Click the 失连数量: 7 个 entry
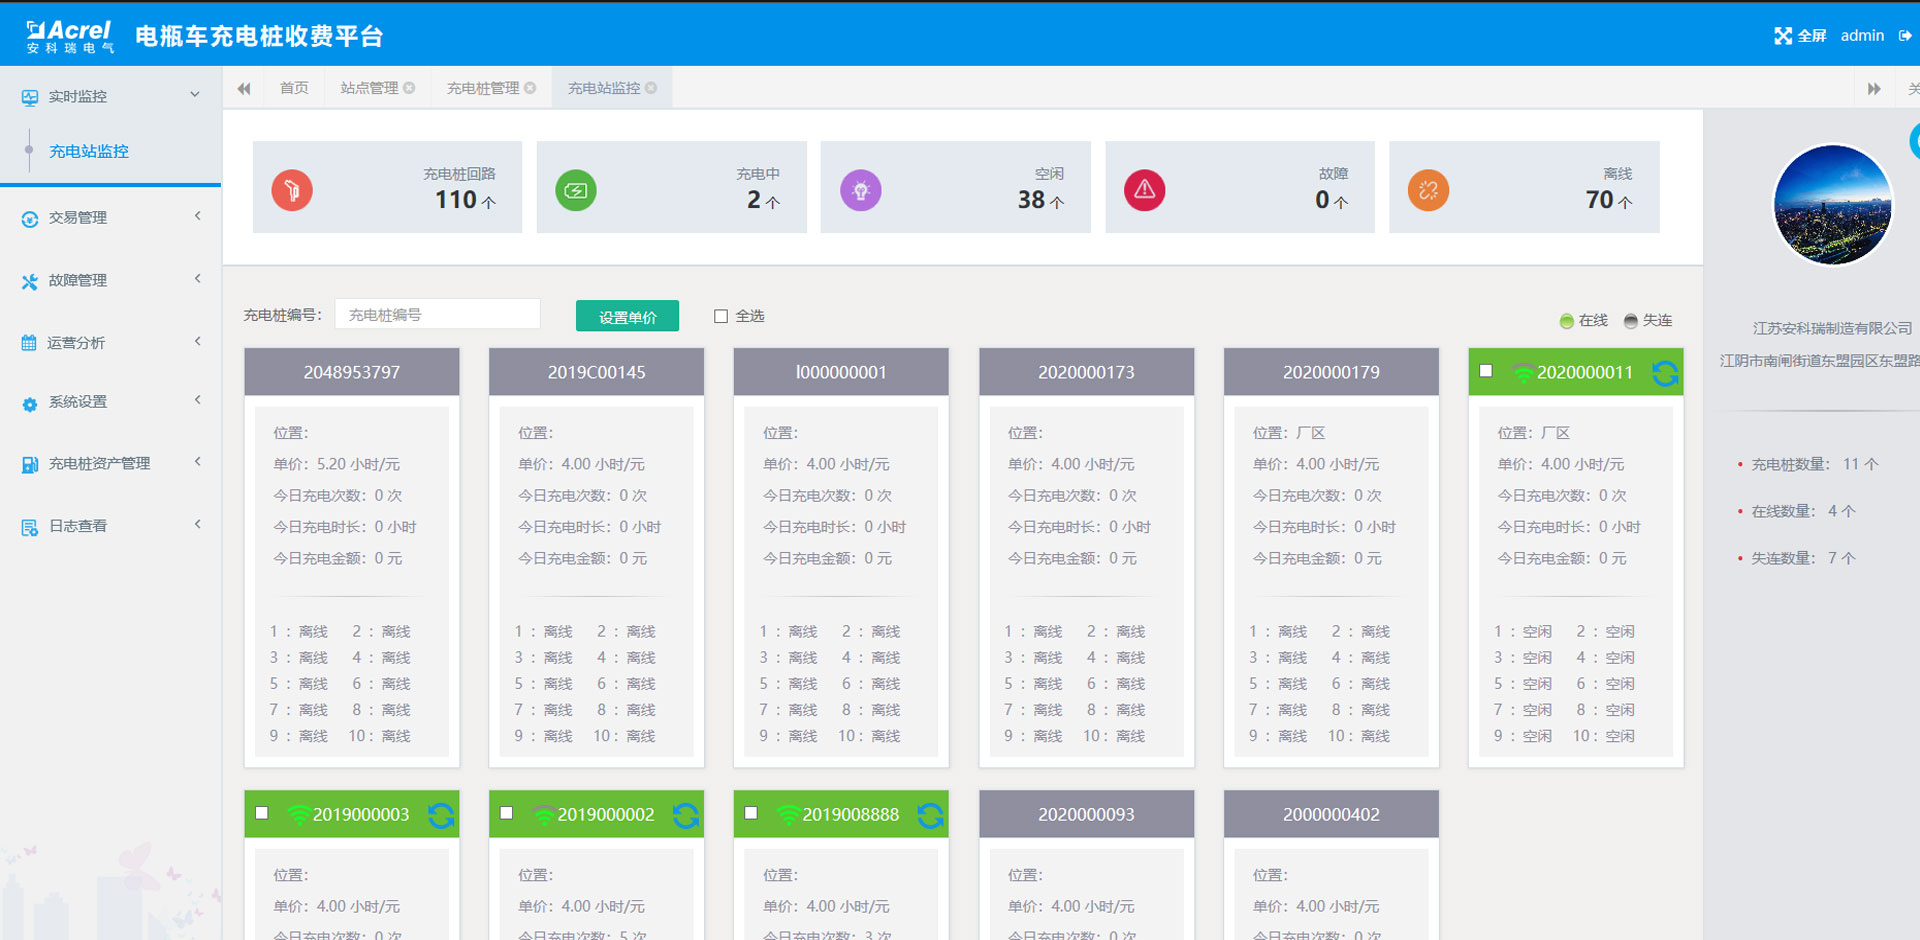This screenshot has width=1920, height=940. point(1803,558)
